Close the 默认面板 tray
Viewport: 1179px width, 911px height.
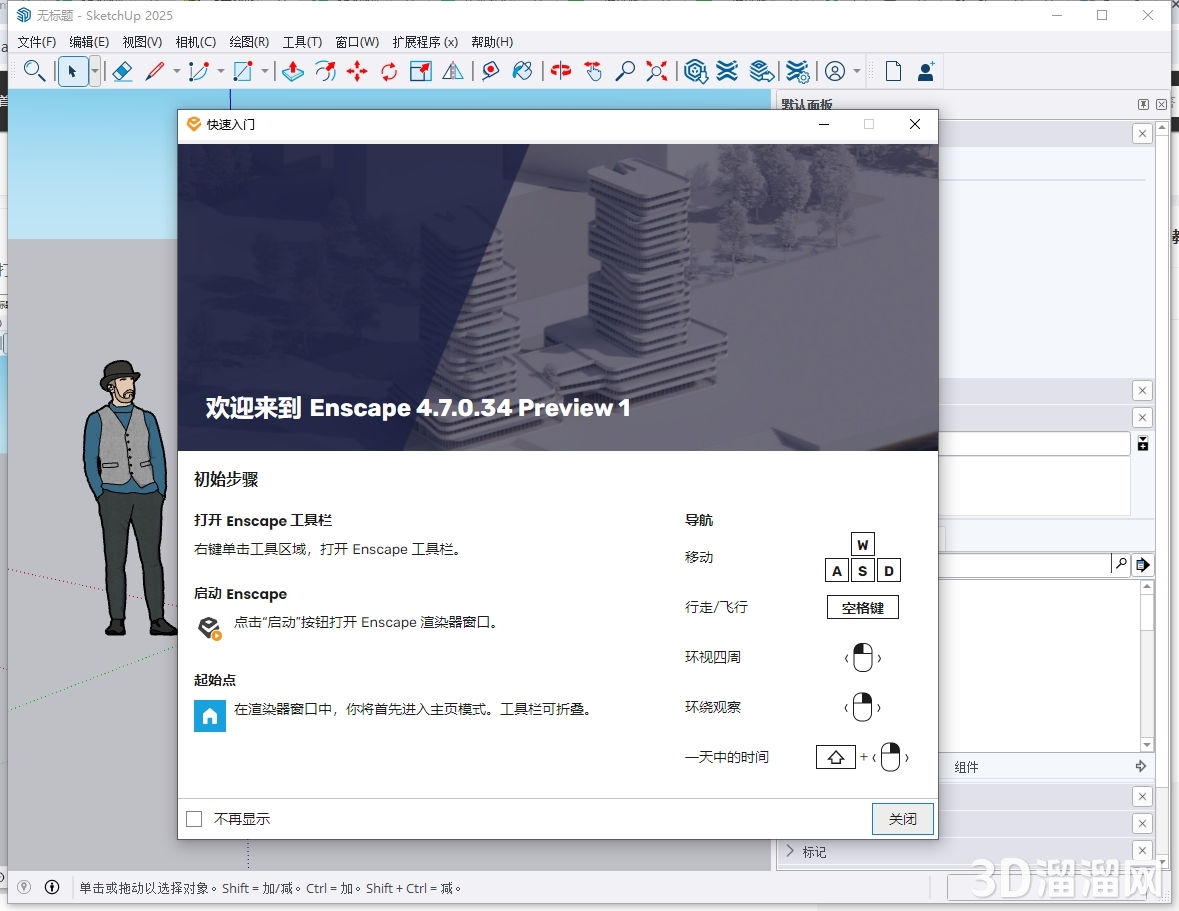click(1162, 104)
